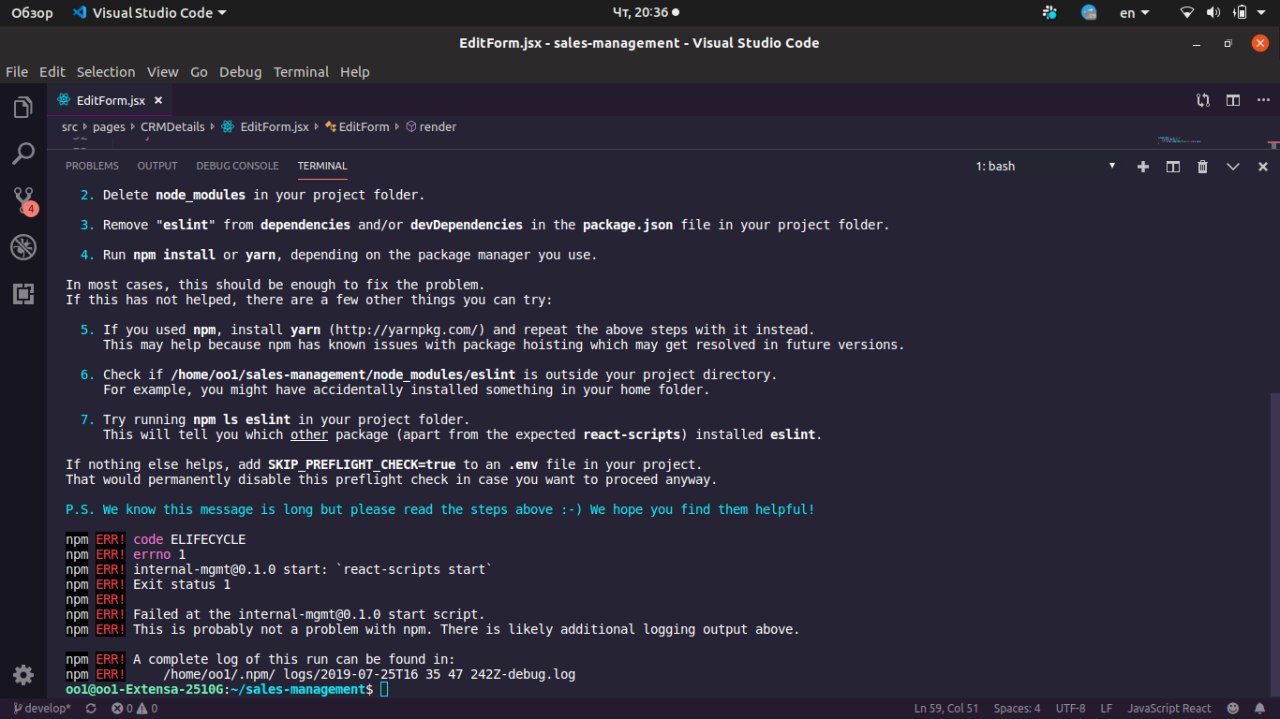Click the blue tray icon beside Slack
This screenshot has width=1280, height=719.
(1089, 13)
